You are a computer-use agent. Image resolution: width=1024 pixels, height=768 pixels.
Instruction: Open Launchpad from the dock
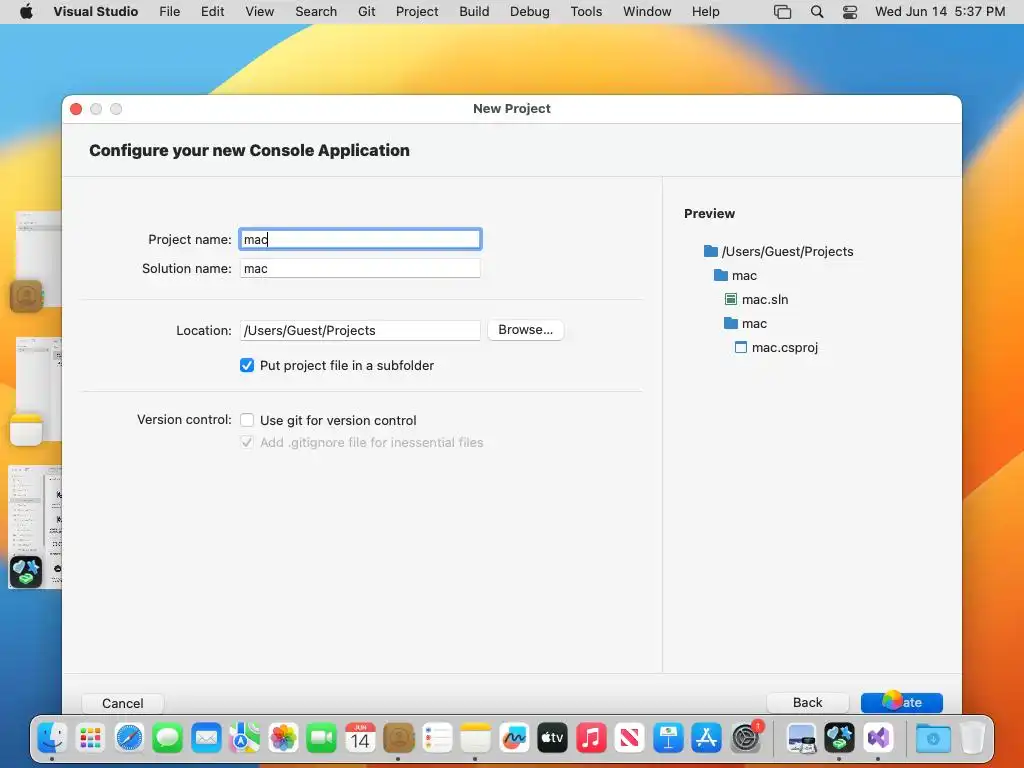pyautogui.click(x=90, y=739)
